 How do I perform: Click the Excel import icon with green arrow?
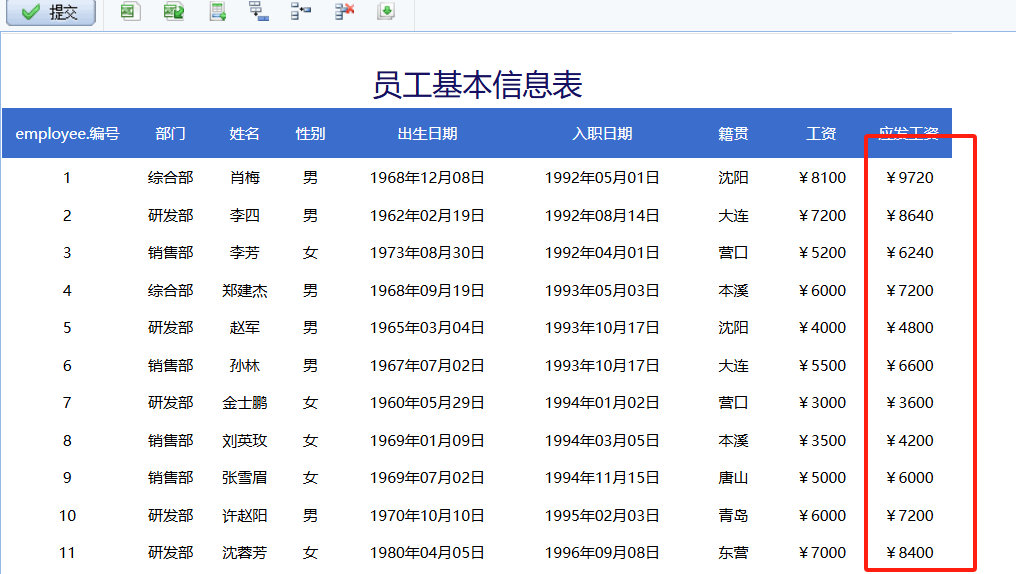tap(174, 12)
